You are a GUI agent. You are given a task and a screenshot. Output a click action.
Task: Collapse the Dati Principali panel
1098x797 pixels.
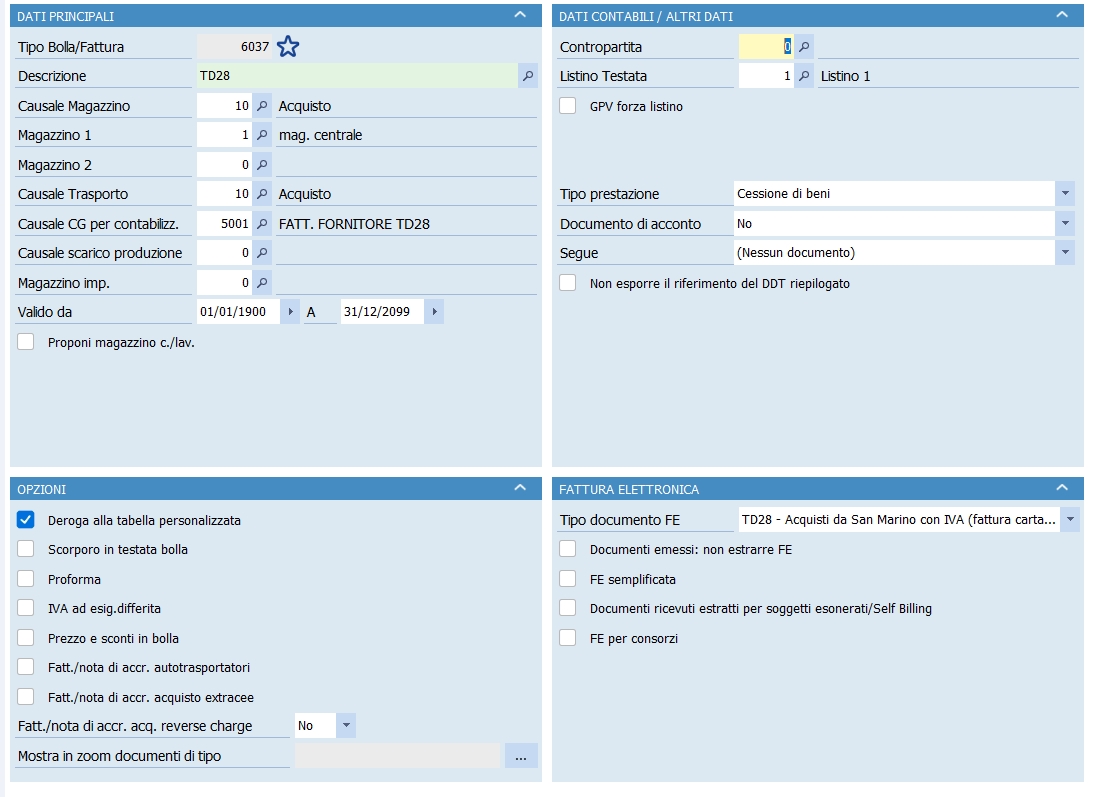(519, 15)
